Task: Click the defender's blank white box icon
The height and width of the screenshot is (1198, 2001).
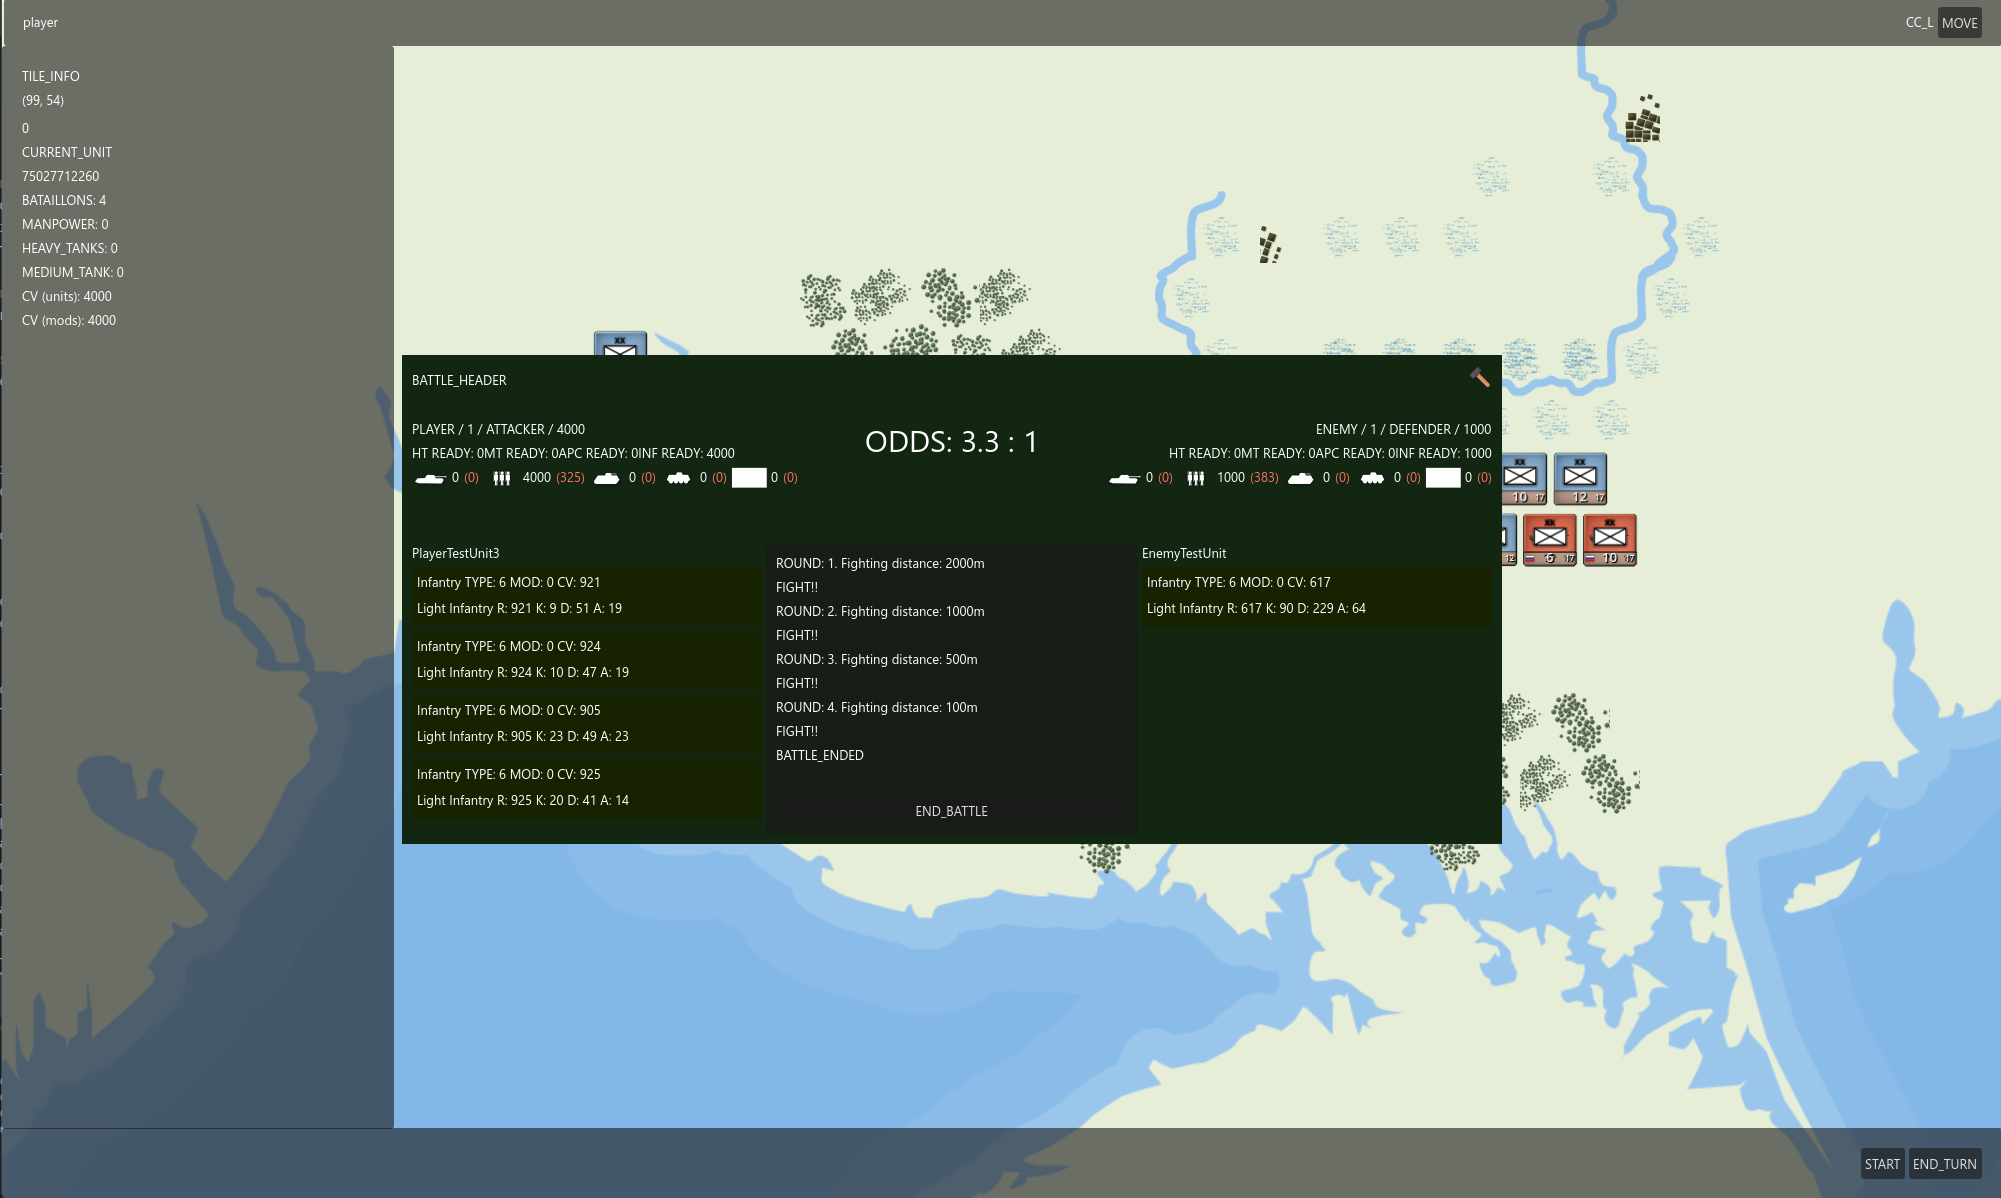Action: (1443, 478)
